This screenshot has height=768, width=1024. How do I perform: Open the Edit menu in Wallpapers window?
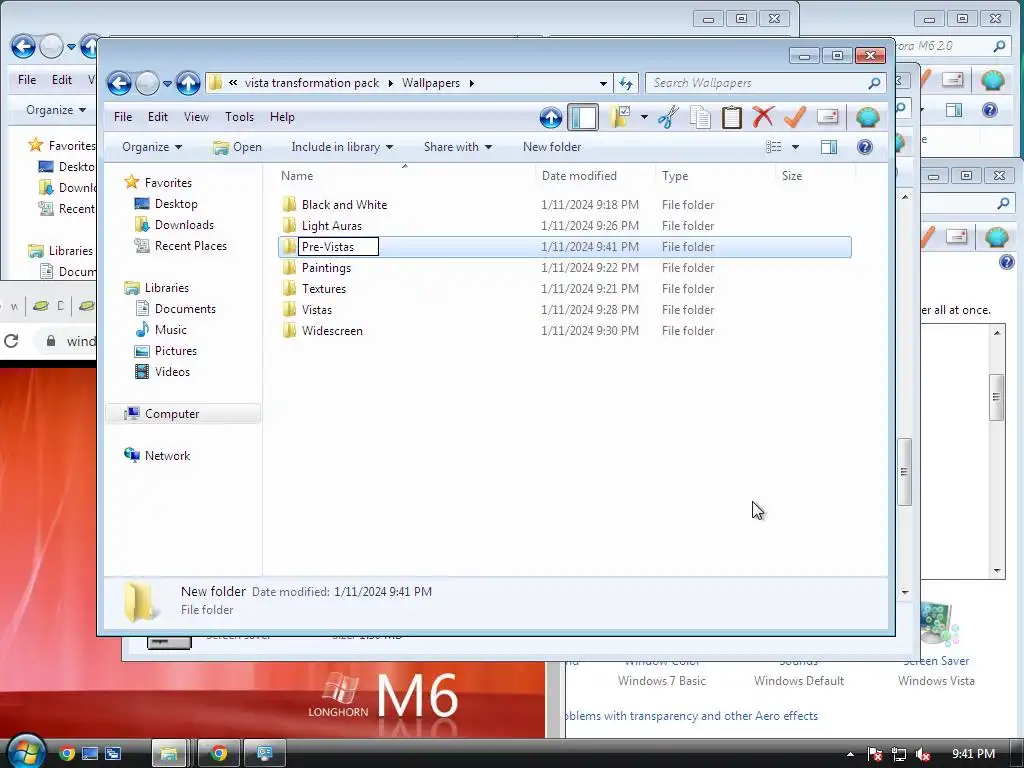pos(157,117)
